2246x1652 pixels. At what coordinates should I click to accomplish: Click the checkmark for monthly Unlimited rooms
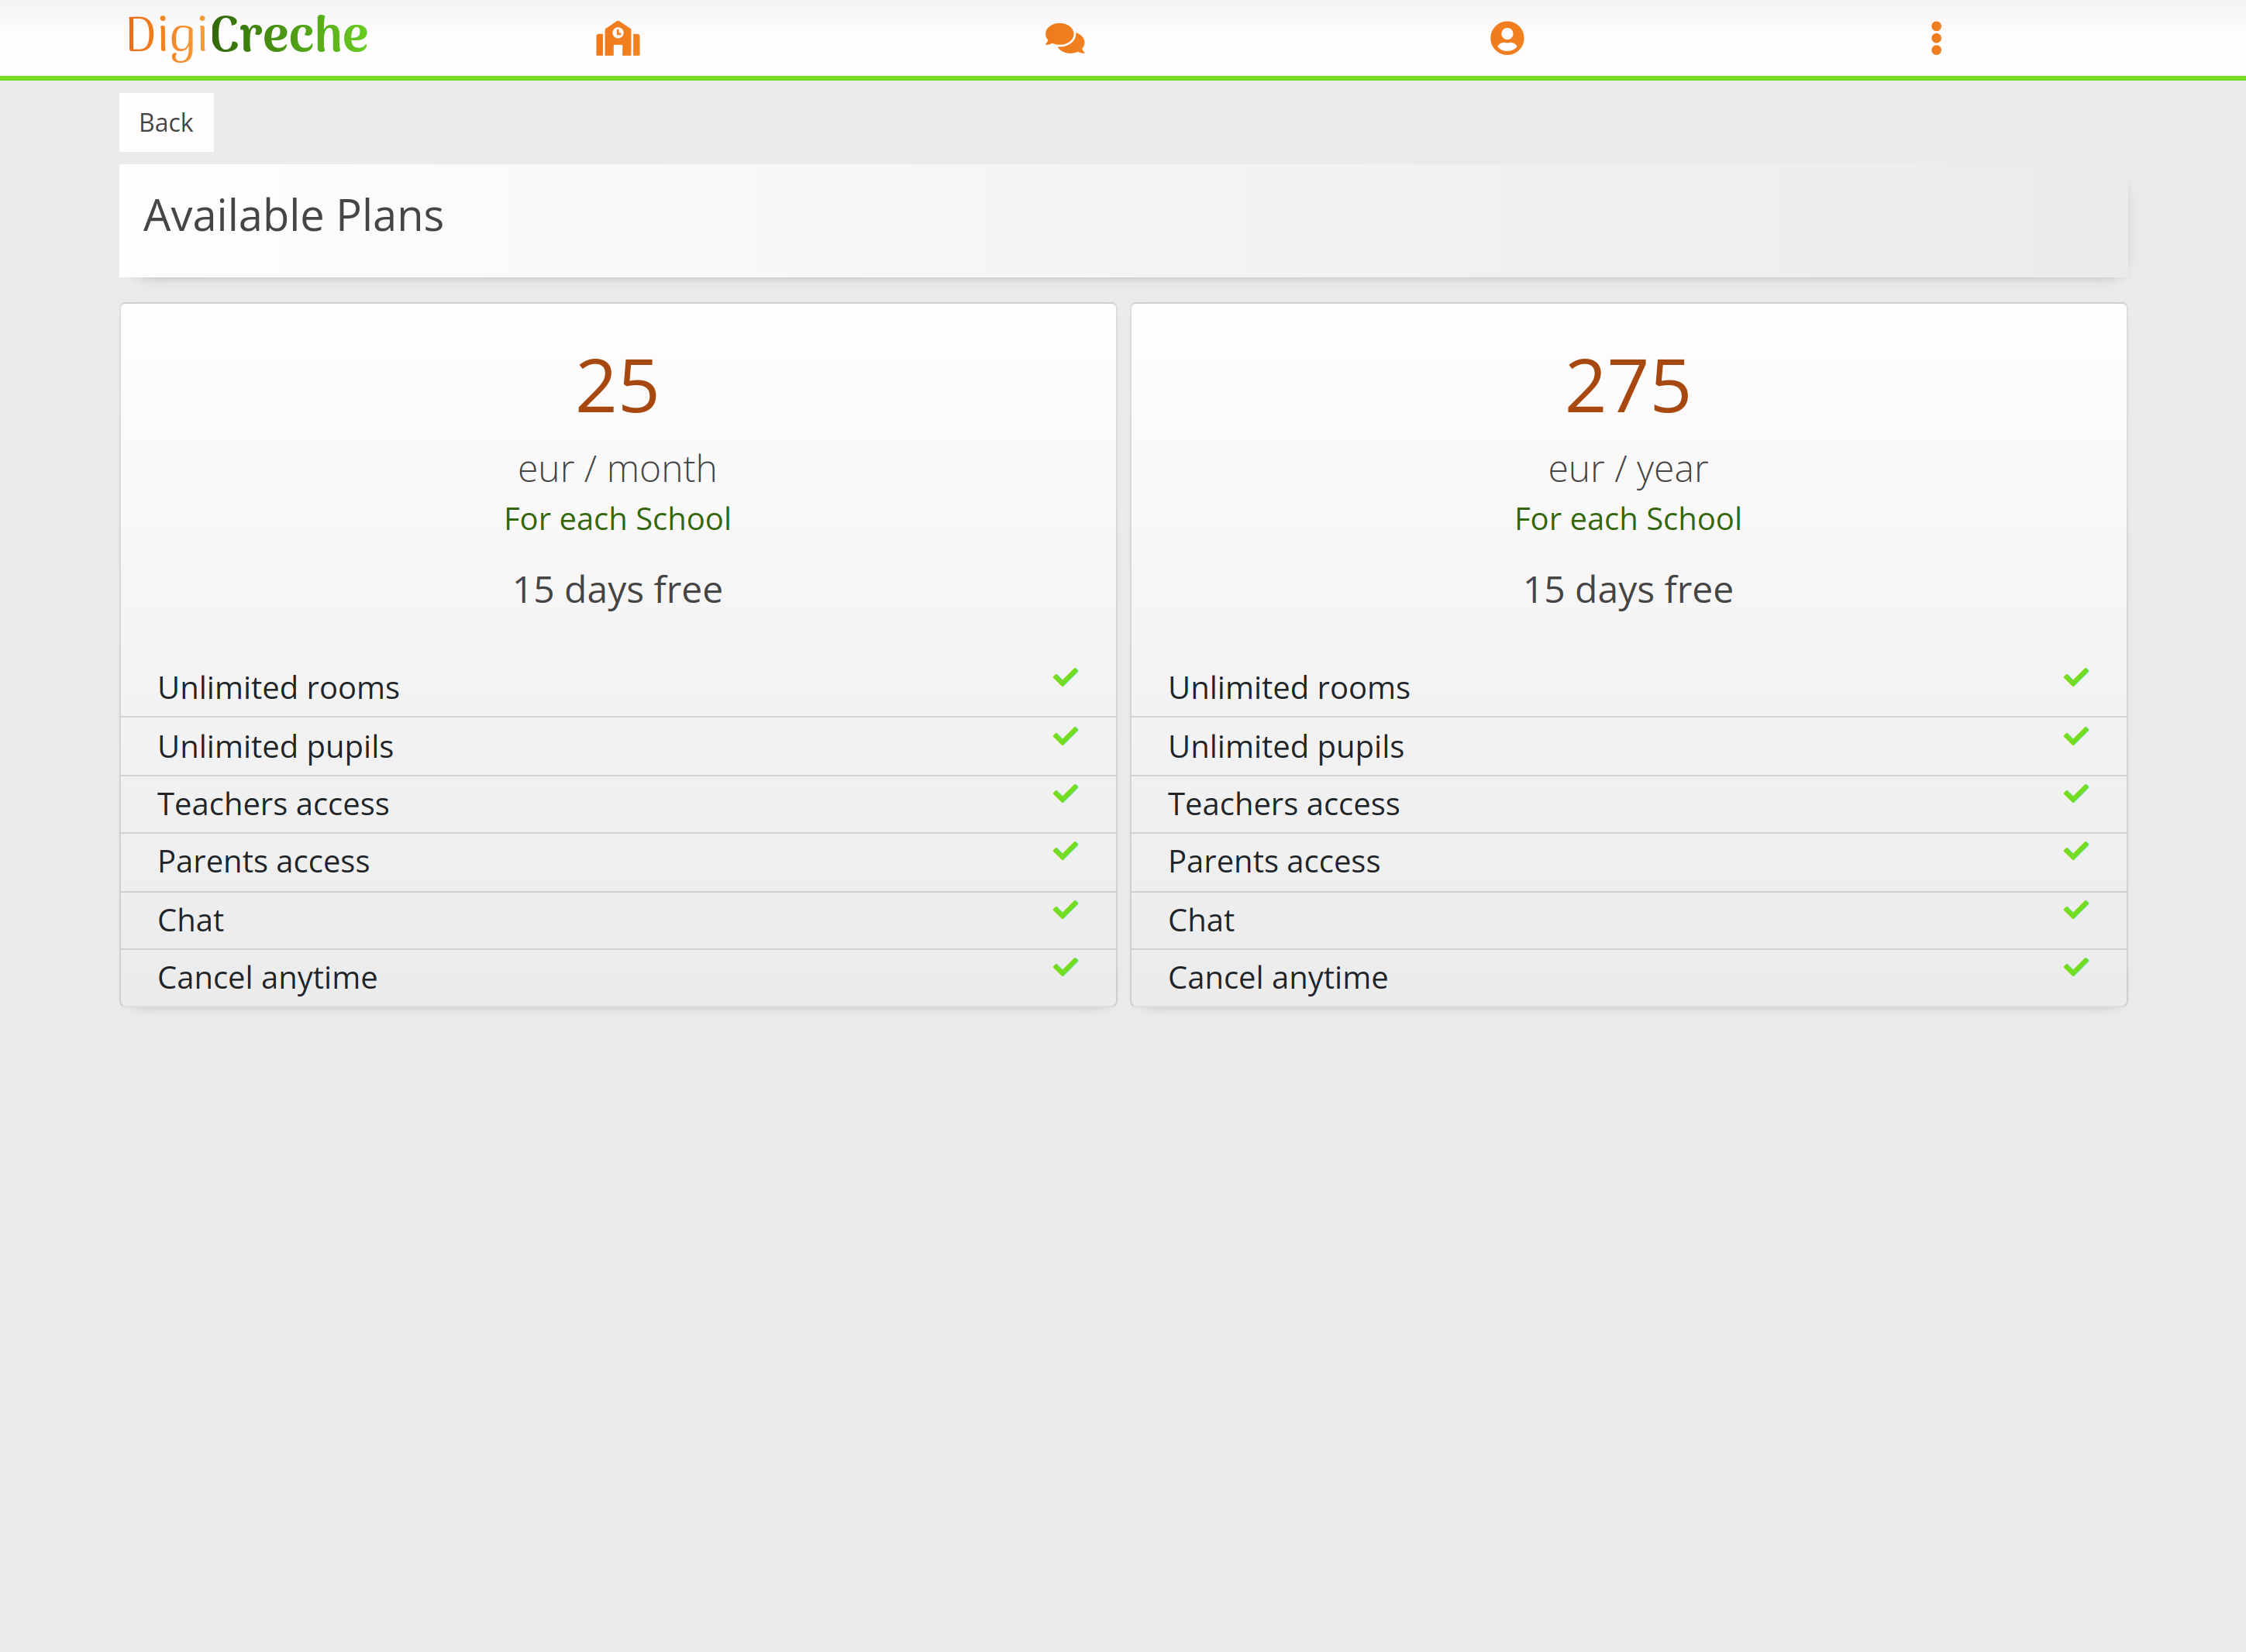click(x=1066, y=677)
